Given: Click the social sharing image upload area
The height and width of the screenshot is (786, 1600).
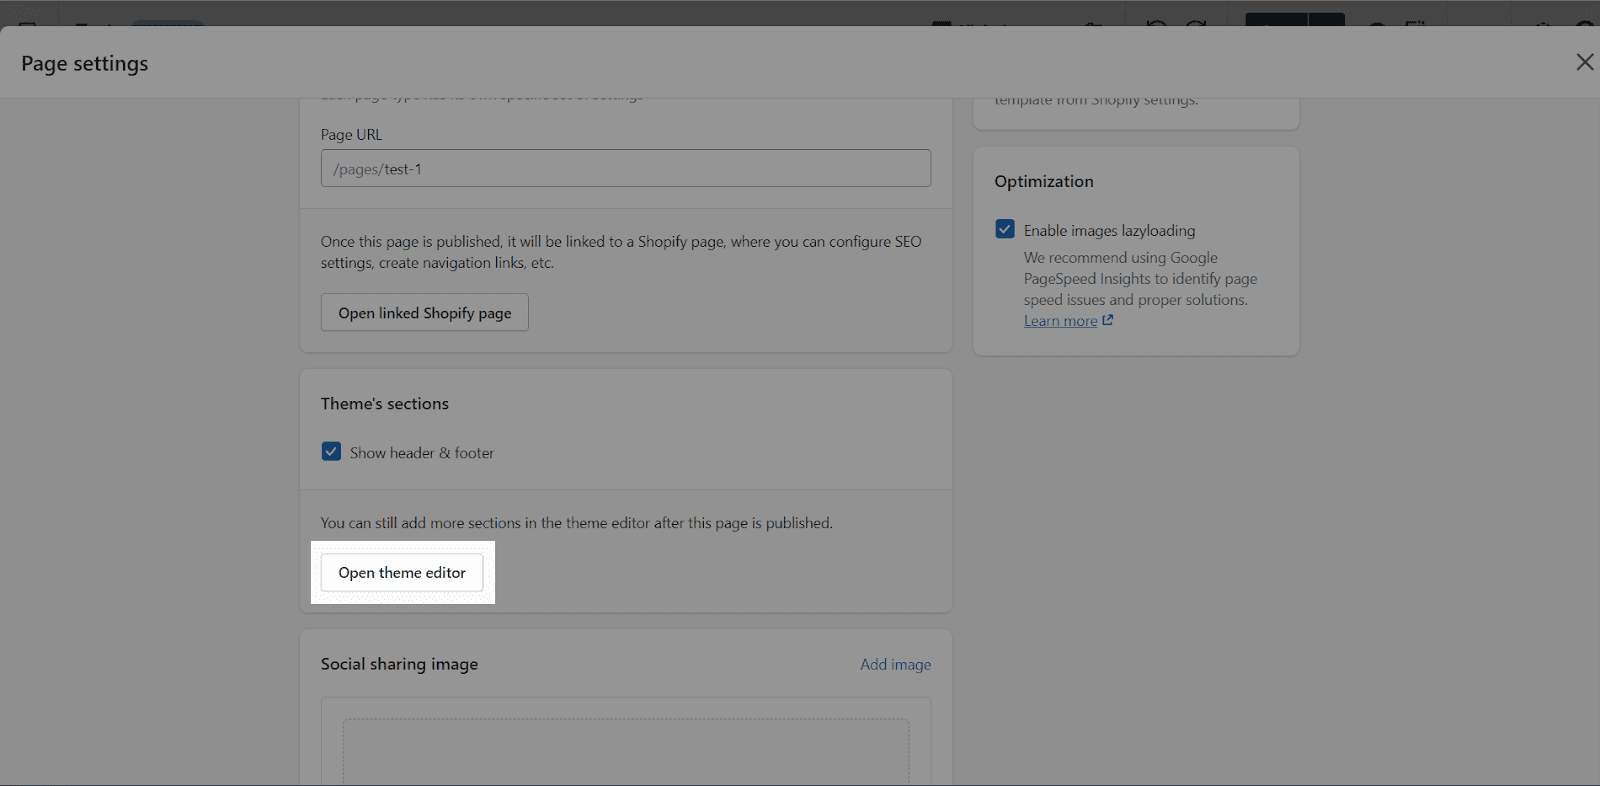Looking at the screenshot, I should (626, 750).
